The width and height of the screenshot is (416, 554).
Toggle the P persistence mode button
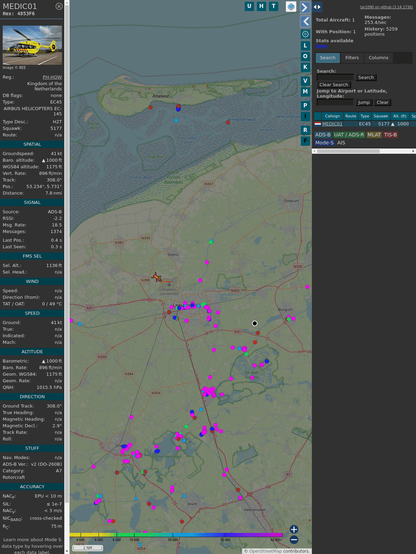coord(305,105)
